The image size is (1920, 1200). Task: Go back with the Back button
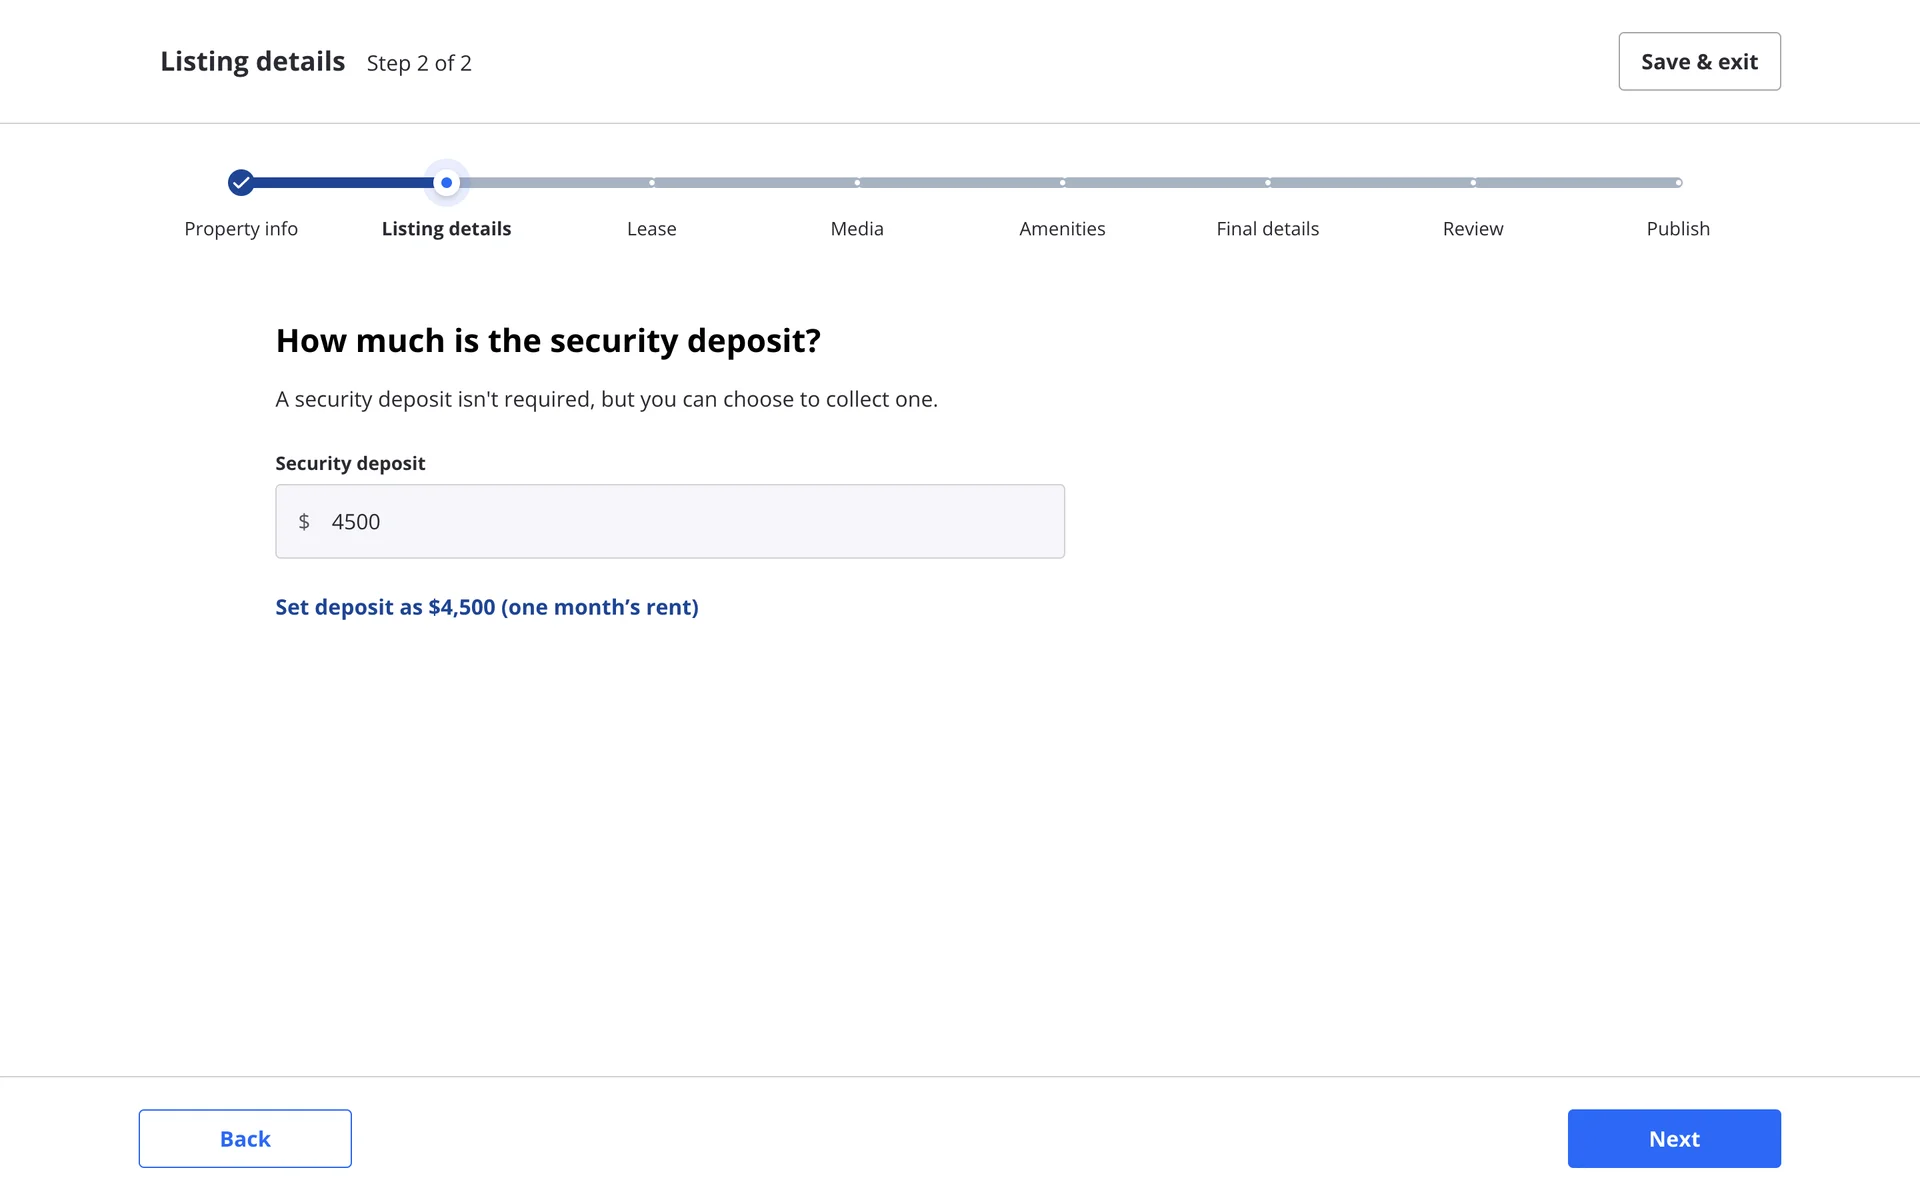click(245, 1138)
